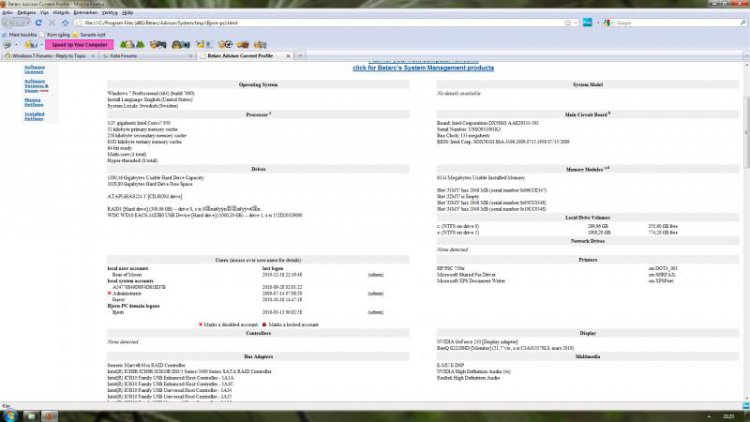This screenshot has width=750, height=422.
Task: Click the blue square icon beside the address bar
Action: (x=587, y=22)
